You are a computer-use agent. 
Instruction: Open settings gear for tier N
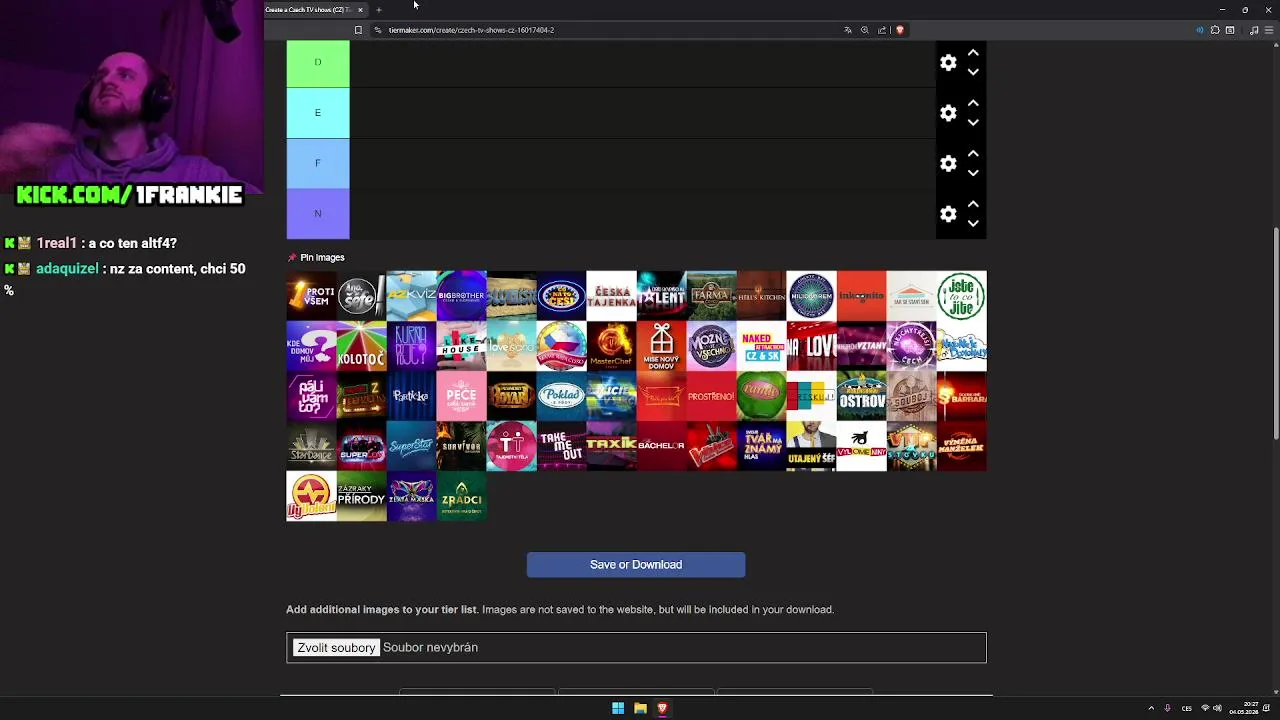[948, 214]
